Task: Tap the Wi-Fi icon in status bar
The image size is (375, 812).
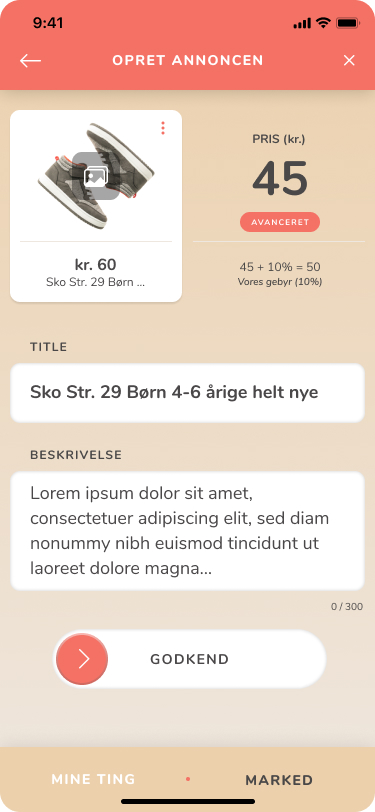Action: [x=323, y=23]
